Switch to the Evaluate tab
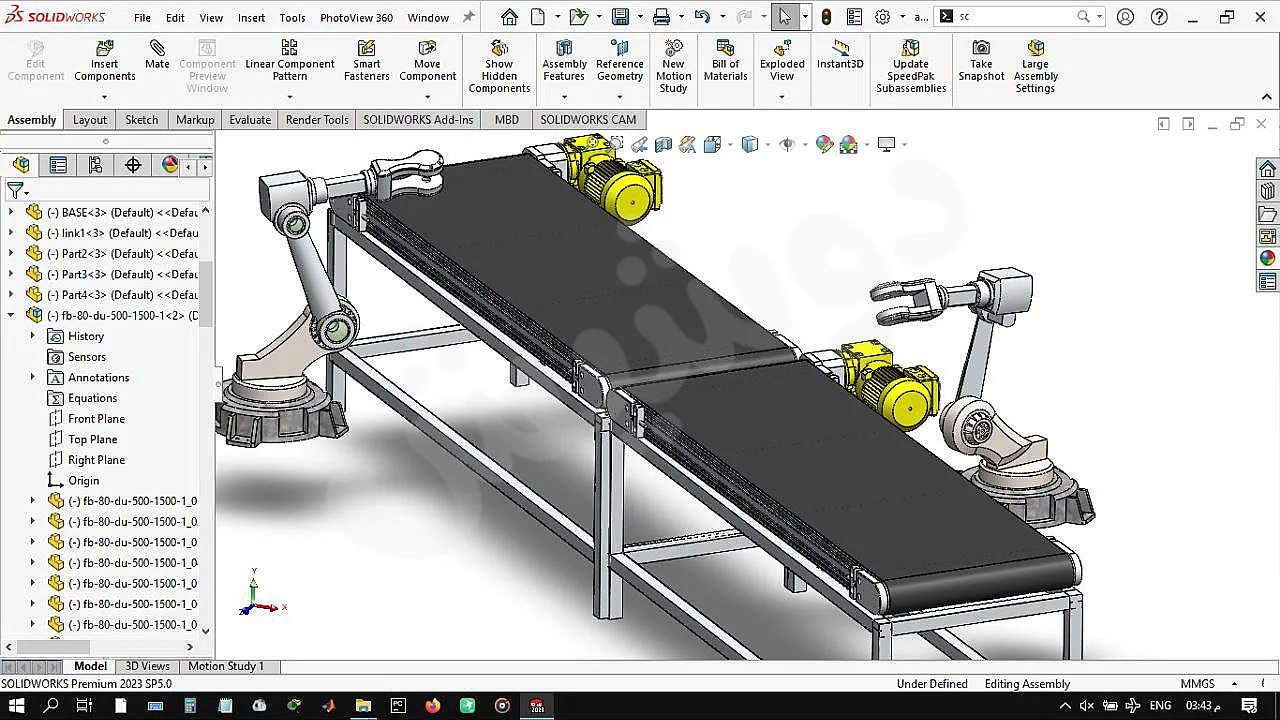Viewport: 1280px width, 720px height. pos(250,120)
